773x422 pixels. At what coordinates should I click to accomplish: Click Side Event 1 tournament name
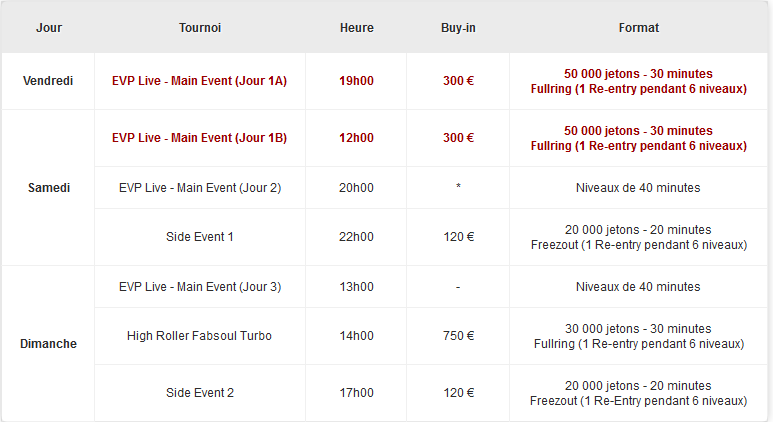200,237
